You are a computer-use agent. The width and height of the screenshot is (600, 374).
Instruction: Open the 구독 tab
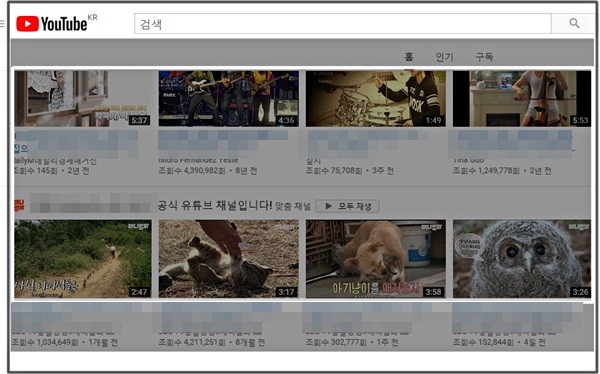pyautogui.click(x=484, y=57)
